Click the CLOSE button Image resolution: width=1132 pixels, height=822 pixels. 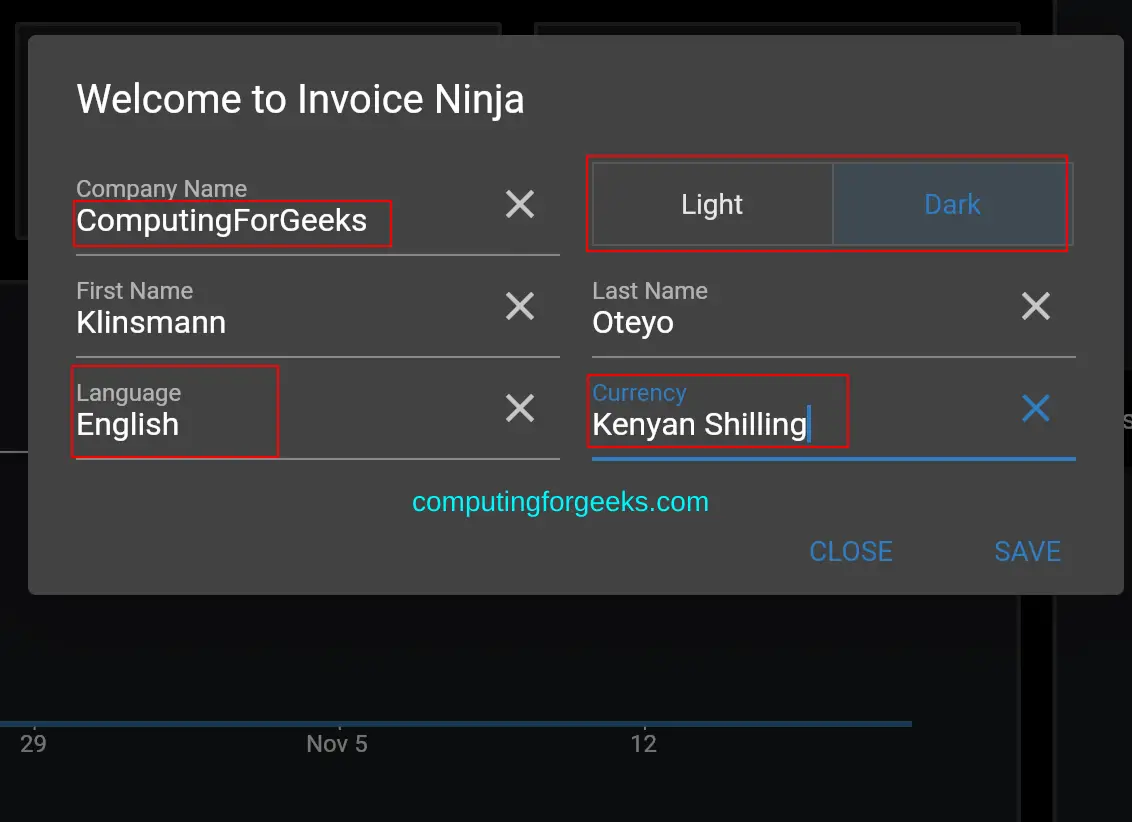click(x=849, y=551)
